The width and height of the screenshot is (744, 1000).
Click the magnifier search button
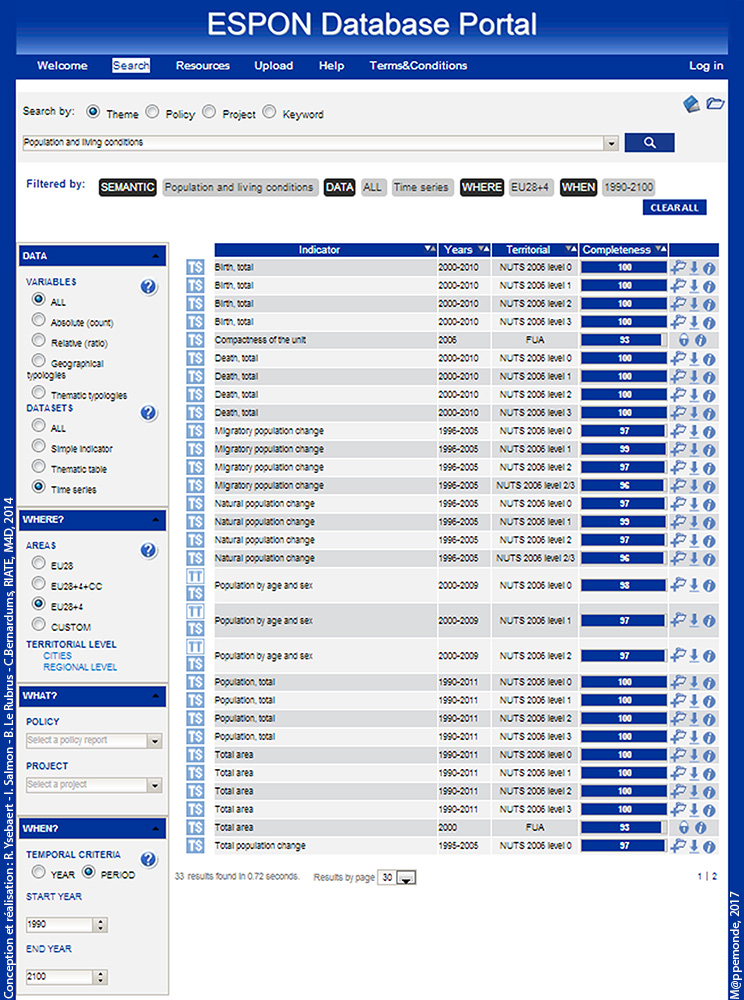click(x=649, y=143)
